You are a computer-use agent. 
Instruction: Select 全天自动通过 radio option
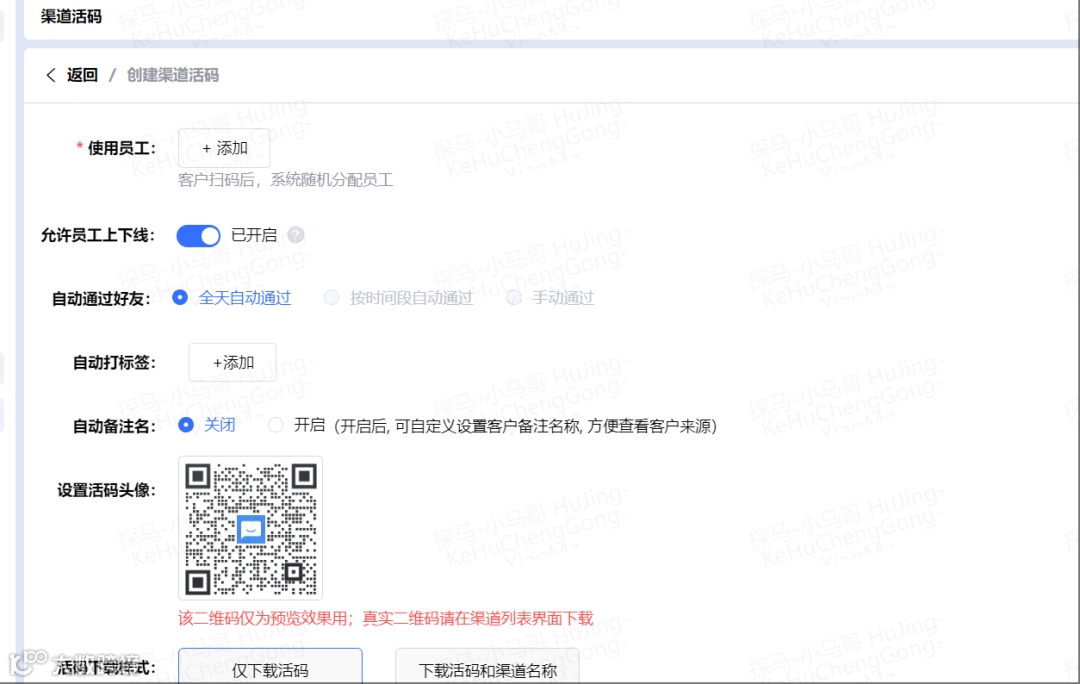pyautogui.click(x=180, y=298)
